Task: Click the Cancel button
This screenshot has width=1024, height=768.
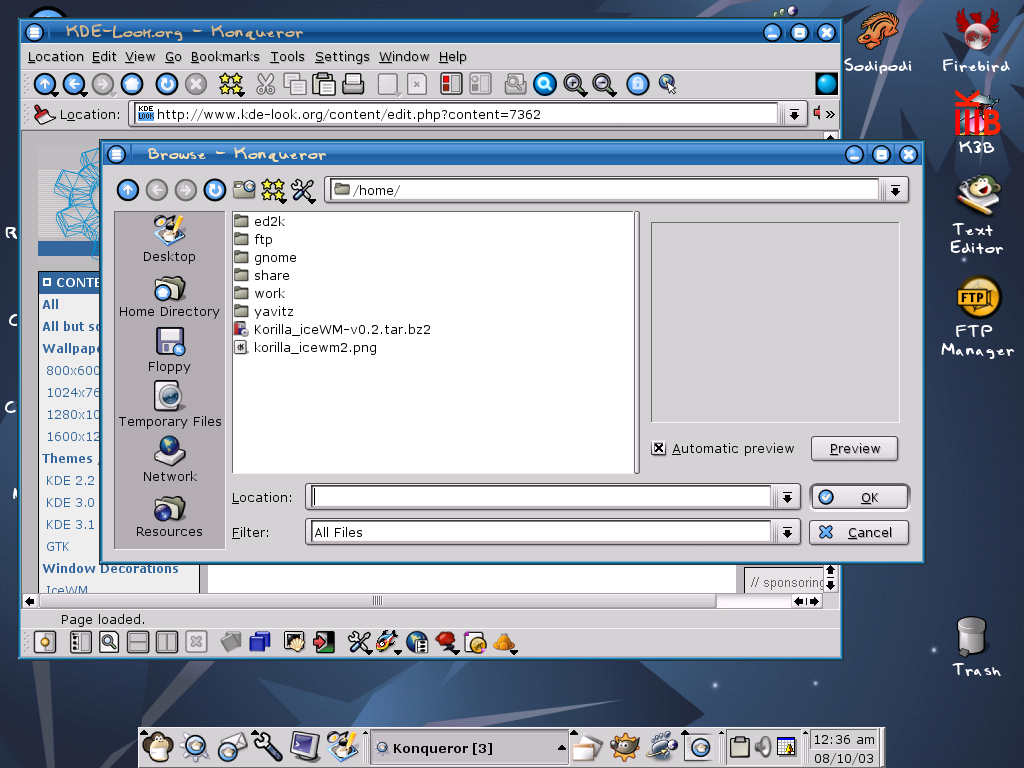Action: point(859,533)
